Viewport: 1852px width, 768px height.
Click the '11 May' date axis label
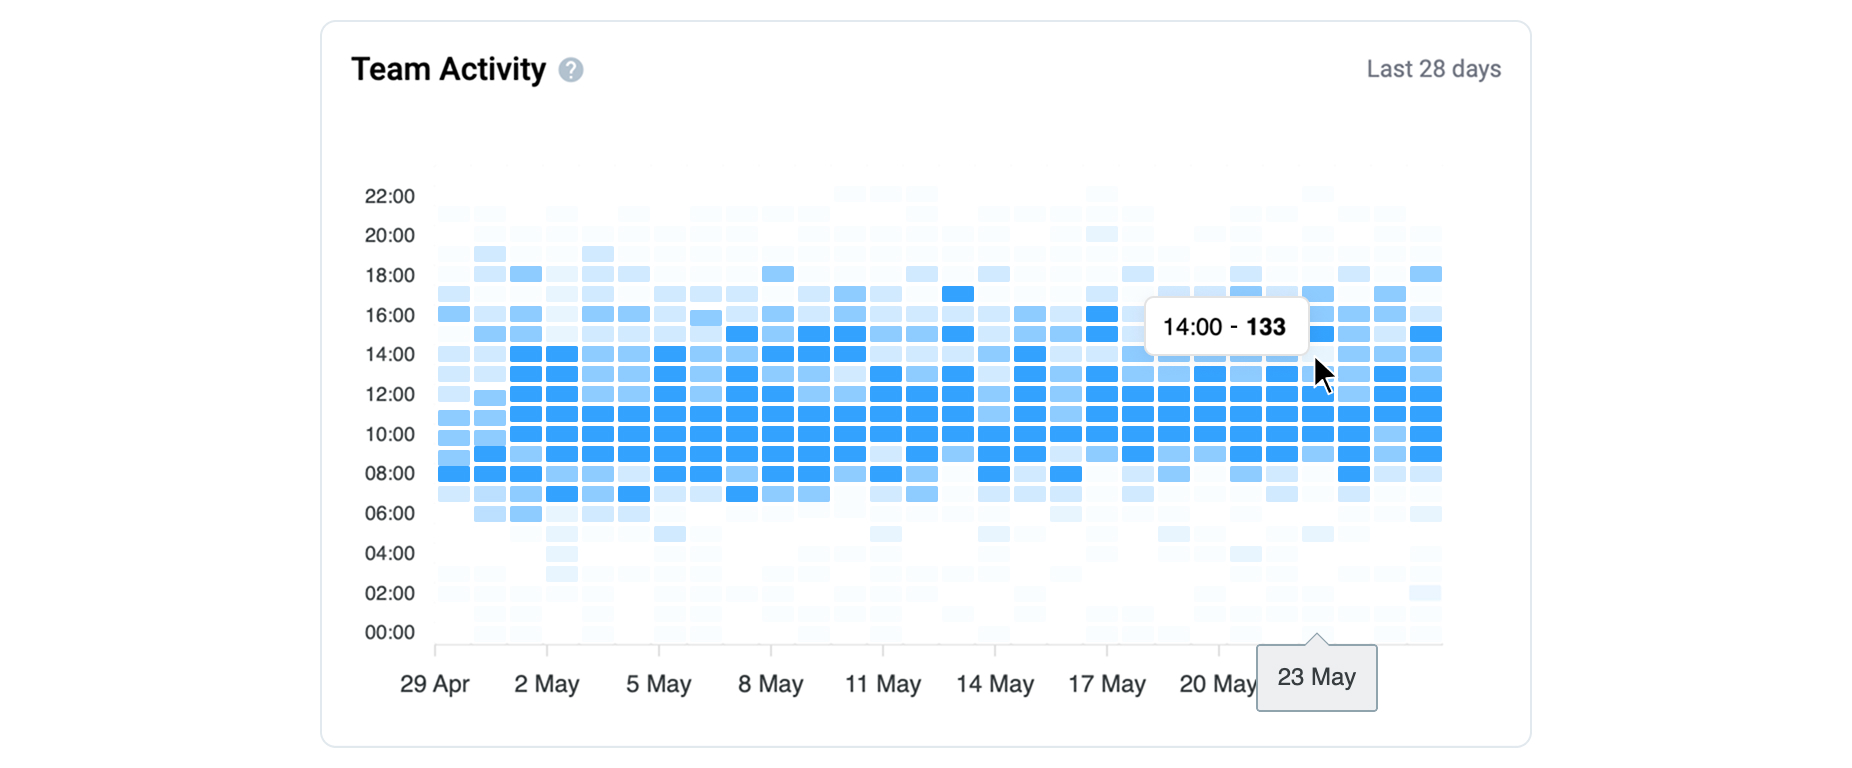(x=883, y=684)
